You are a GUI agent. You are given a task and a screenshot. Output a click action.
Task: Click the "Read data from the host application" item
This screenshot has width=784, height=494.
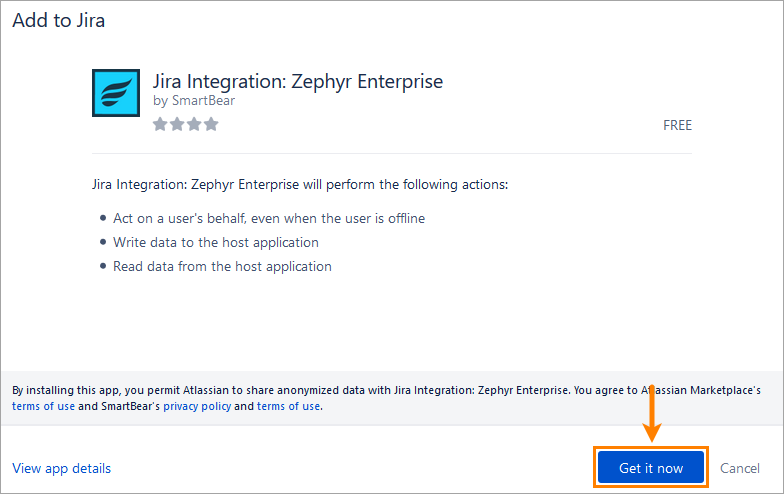click(x=222, y=266)
